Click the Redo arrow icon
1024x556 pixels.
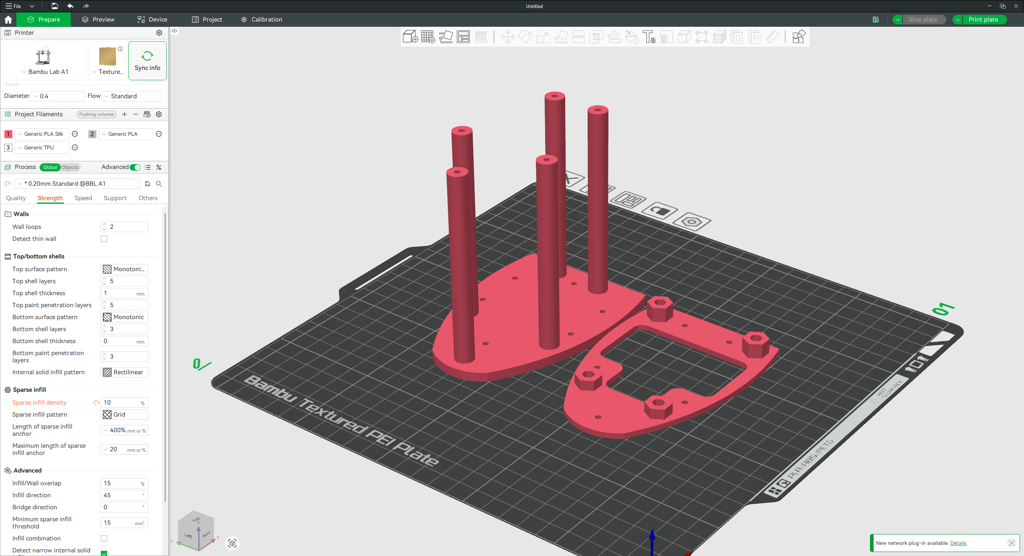tap(86, 6)
